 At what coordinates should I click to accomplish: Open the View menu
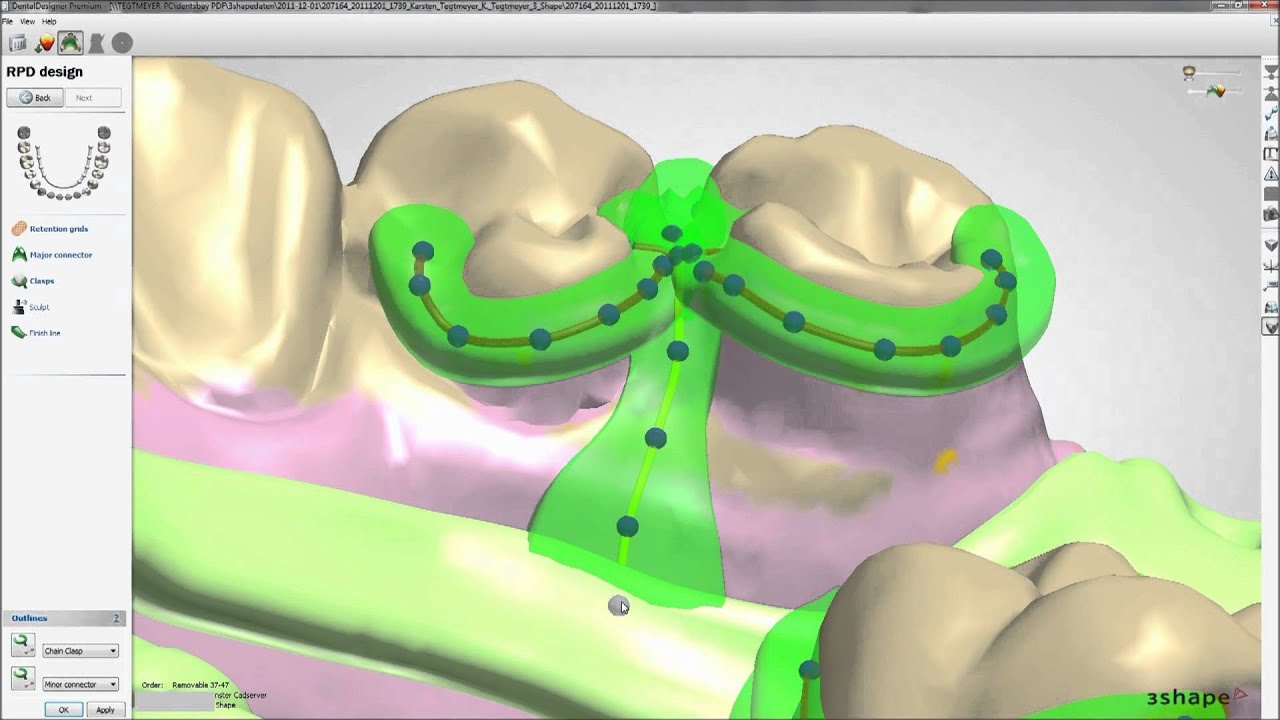click(27, 21)
